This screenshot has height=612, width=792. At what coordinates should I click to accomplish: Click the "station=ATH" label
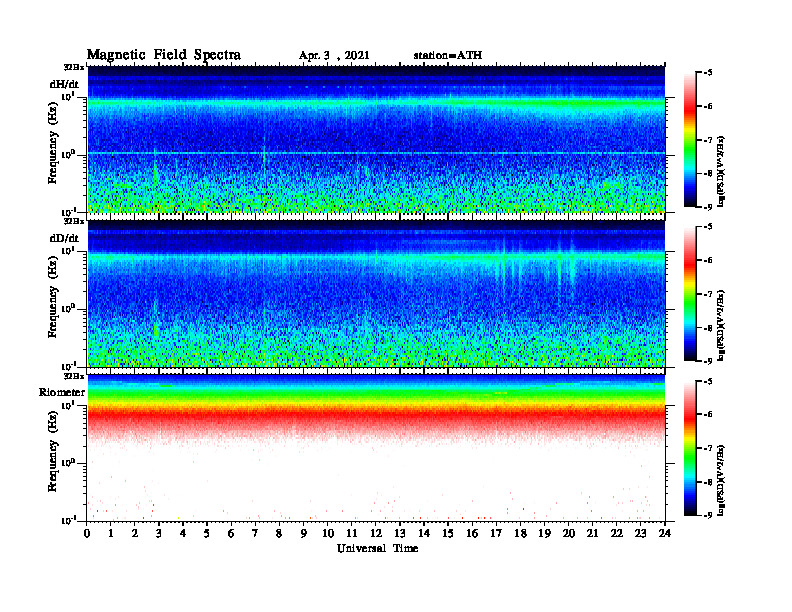coord(448,55)
